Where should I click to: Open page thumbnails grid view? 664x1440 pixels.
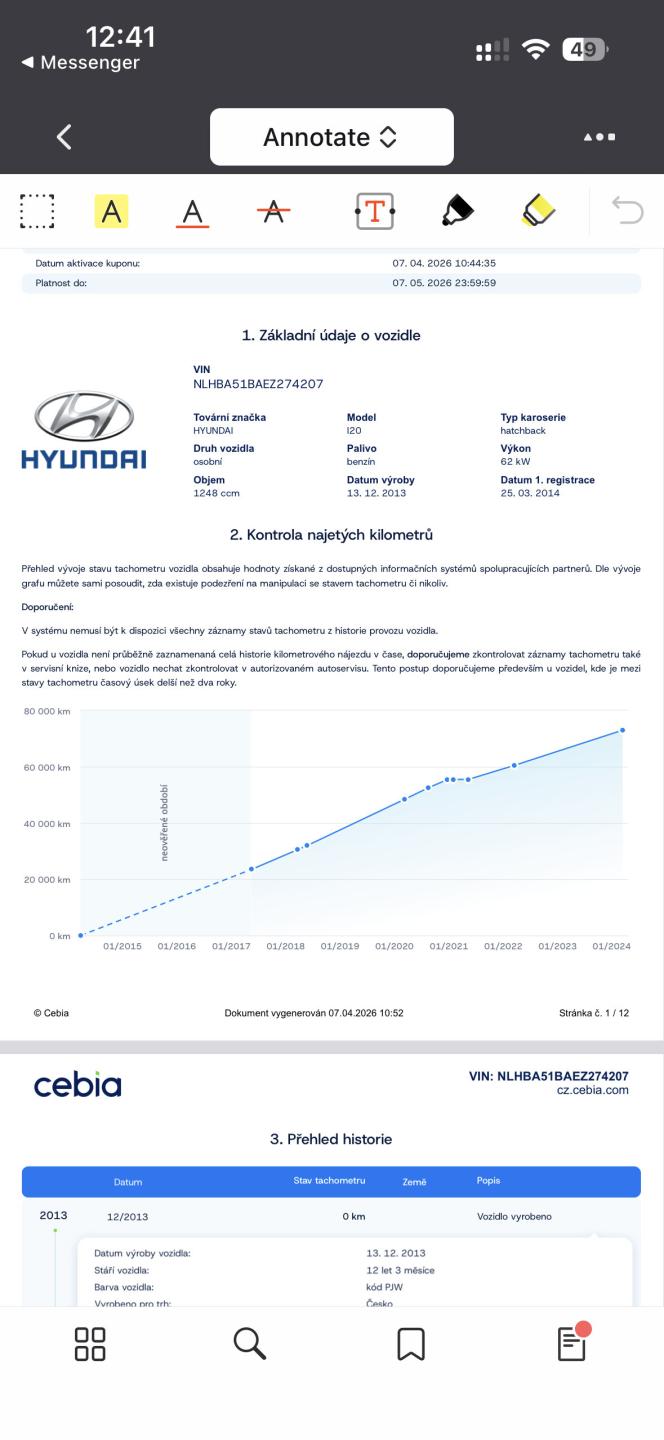(x=90, y=1343)
